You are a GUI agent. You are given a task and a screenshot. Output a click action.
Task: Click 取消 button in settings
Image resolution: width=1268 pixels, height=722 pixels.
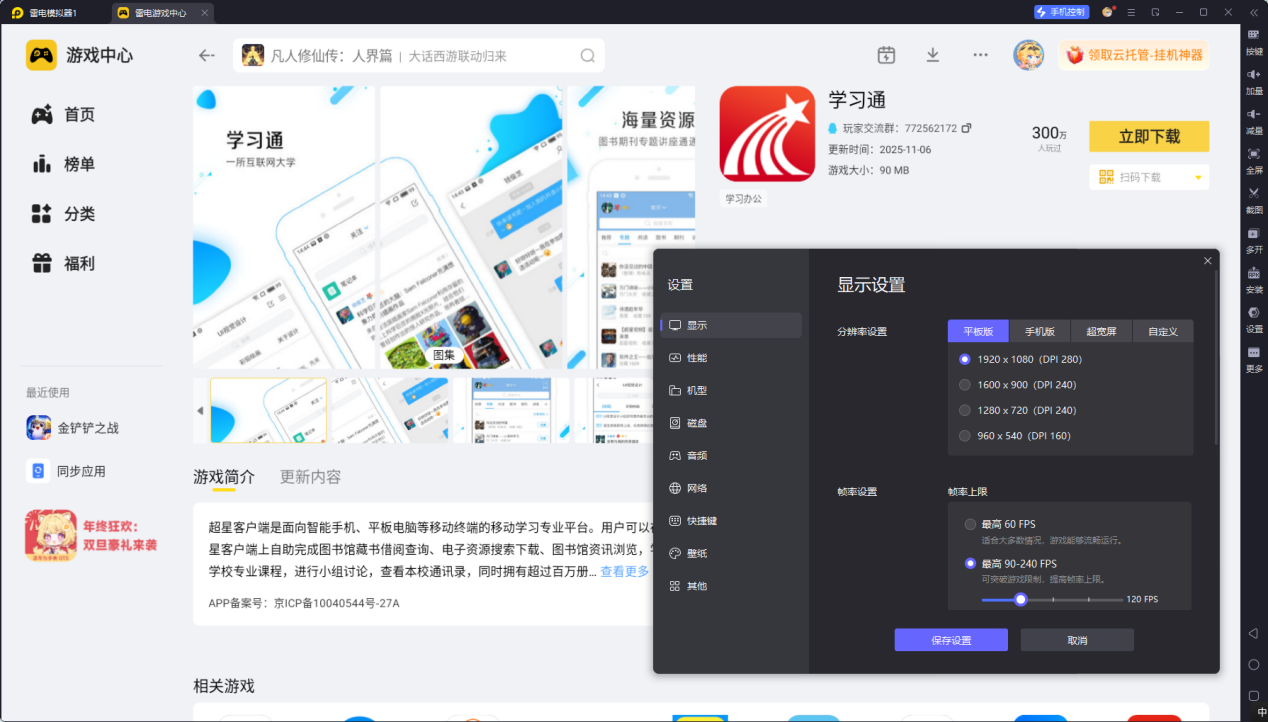click(1077, 640)
